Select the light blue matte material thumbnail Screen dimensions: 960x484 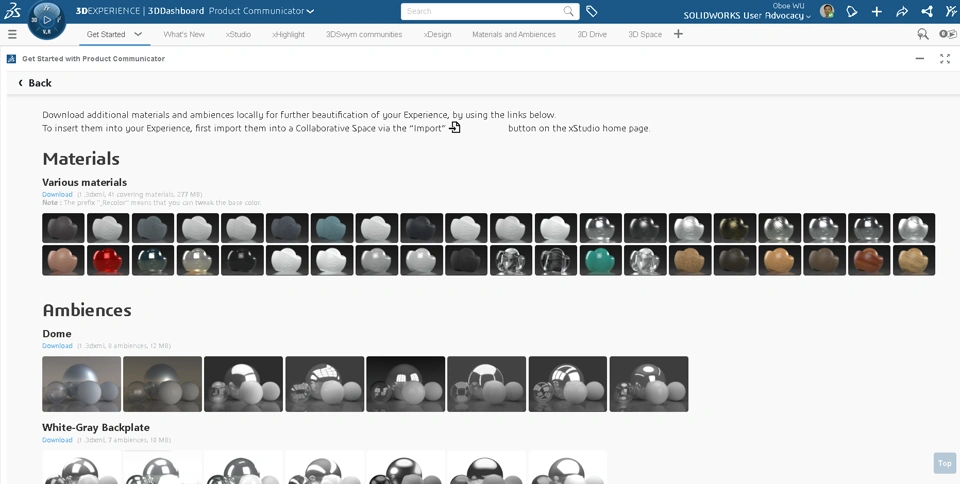(x=332, y=228)
